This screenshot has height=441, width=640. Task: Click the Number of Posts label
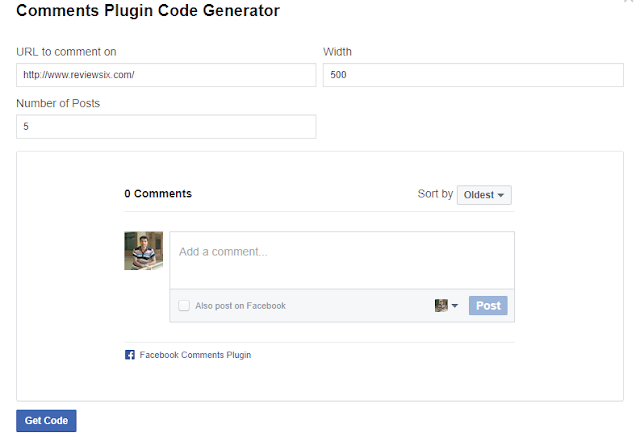[58, 103]
